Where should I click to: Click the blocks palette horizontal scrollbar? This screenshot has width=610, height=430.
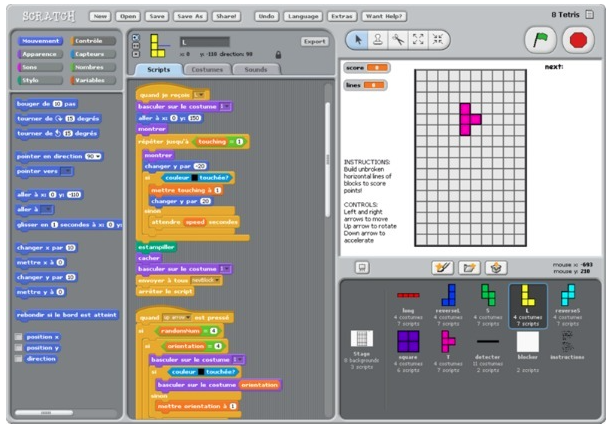pyautogui.click(x=44, y=412)
